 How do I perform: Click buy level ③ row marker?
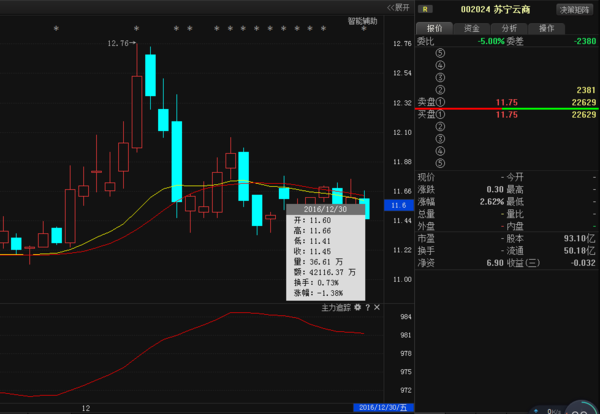click(440, 139)
